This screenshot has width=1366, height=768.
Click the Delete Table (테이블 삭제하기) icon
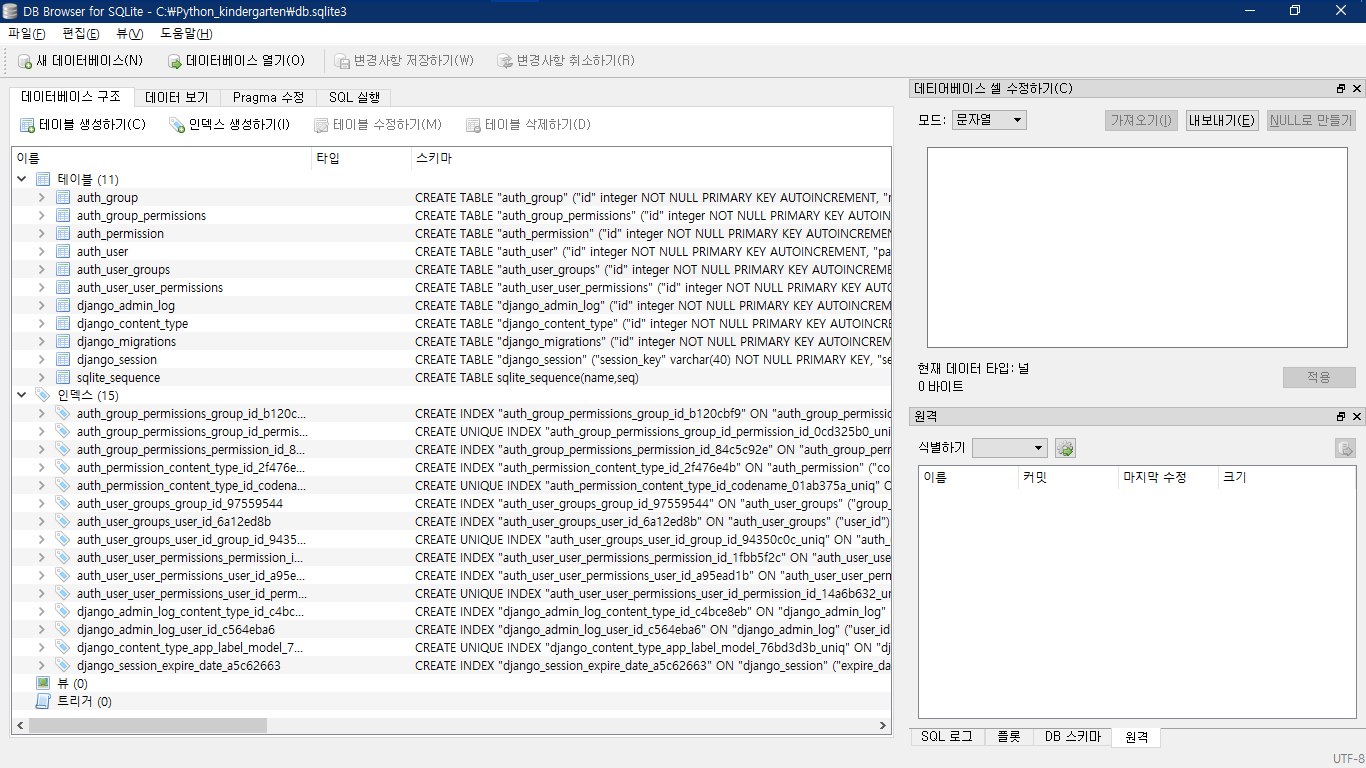[x=474, y=125]
